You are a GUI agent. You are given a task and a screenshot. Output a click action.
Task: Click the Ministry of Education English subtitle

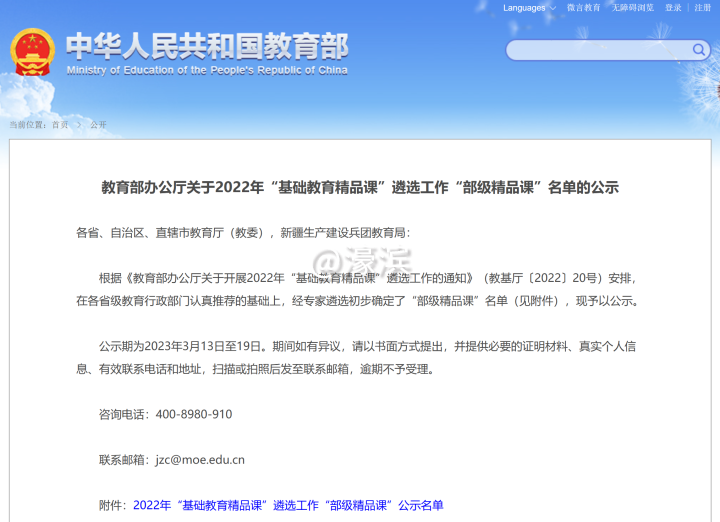point(207,71)
